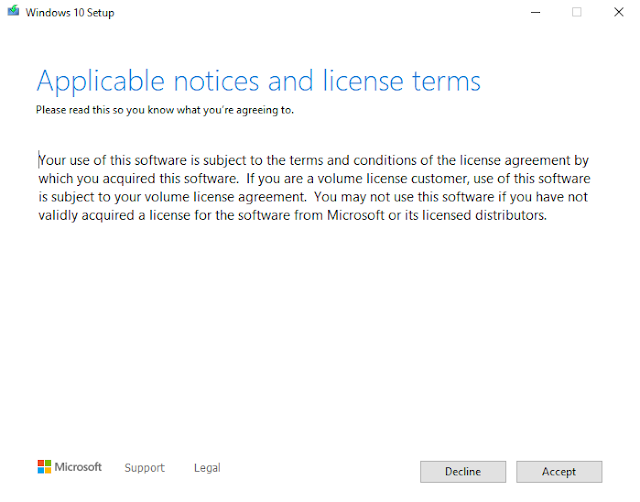Minimize the Windows 10 Setup window
This screenshot has width=640, height=502.
(x=536, y=12)
